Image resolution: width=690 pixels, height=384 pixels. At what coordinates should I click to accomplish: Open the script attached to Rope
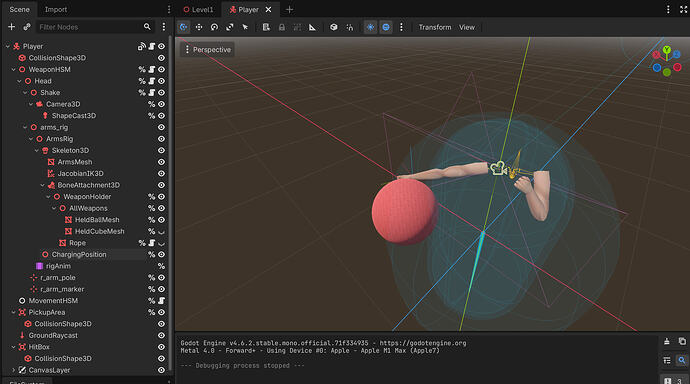click(151, 243)
